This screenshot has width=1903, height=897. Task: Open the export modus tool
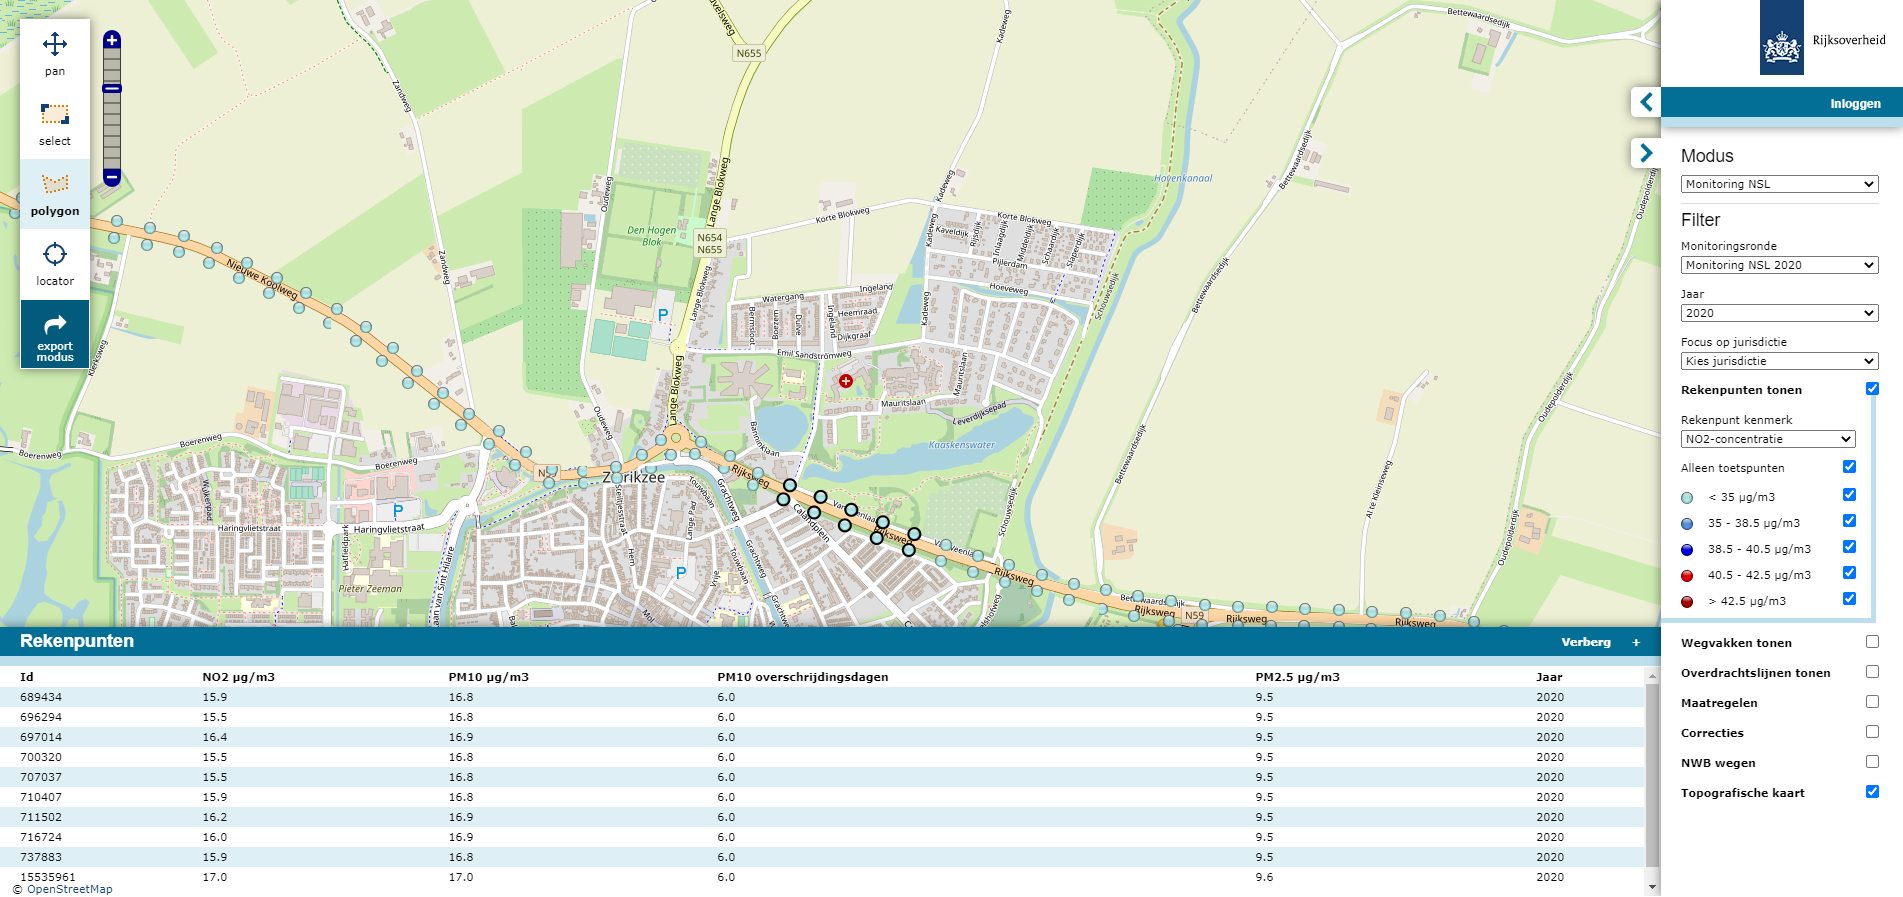tap(55, 334)
